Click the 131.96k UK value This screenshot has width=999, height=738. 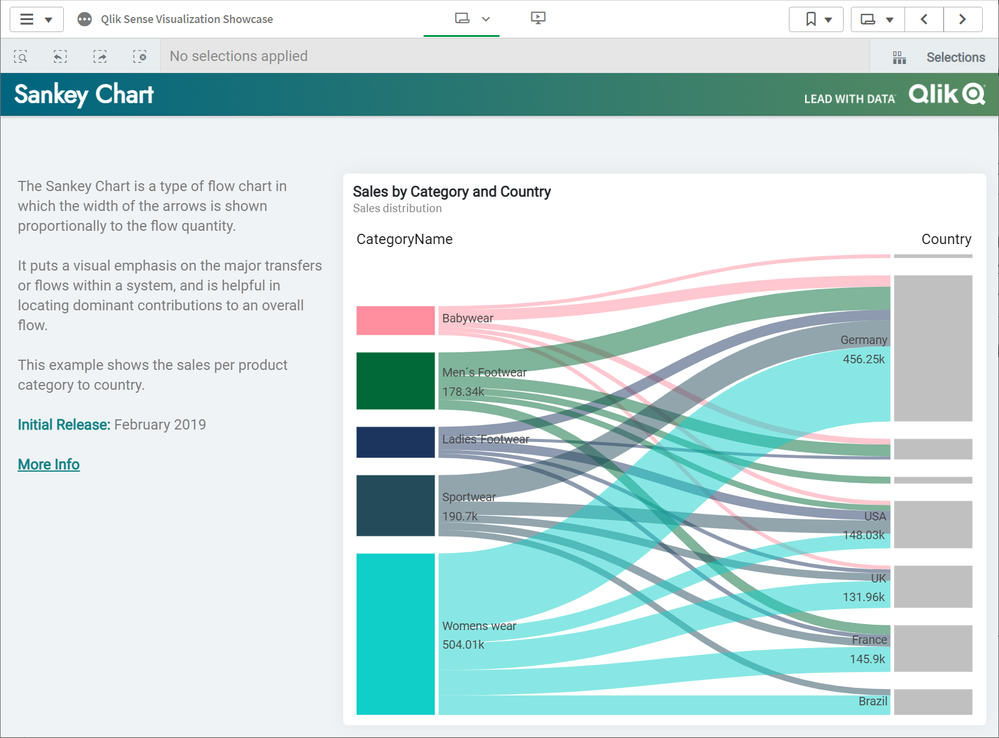(x=864, y=597)
